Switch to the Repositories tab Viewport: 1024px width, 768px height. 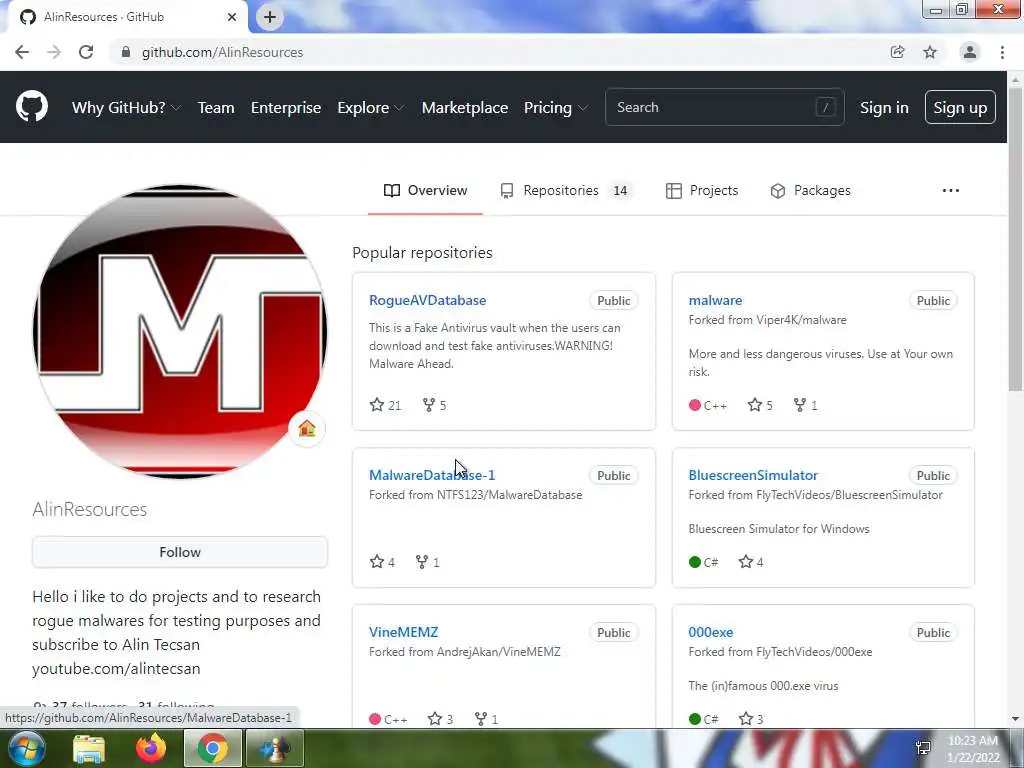[566, 191]
